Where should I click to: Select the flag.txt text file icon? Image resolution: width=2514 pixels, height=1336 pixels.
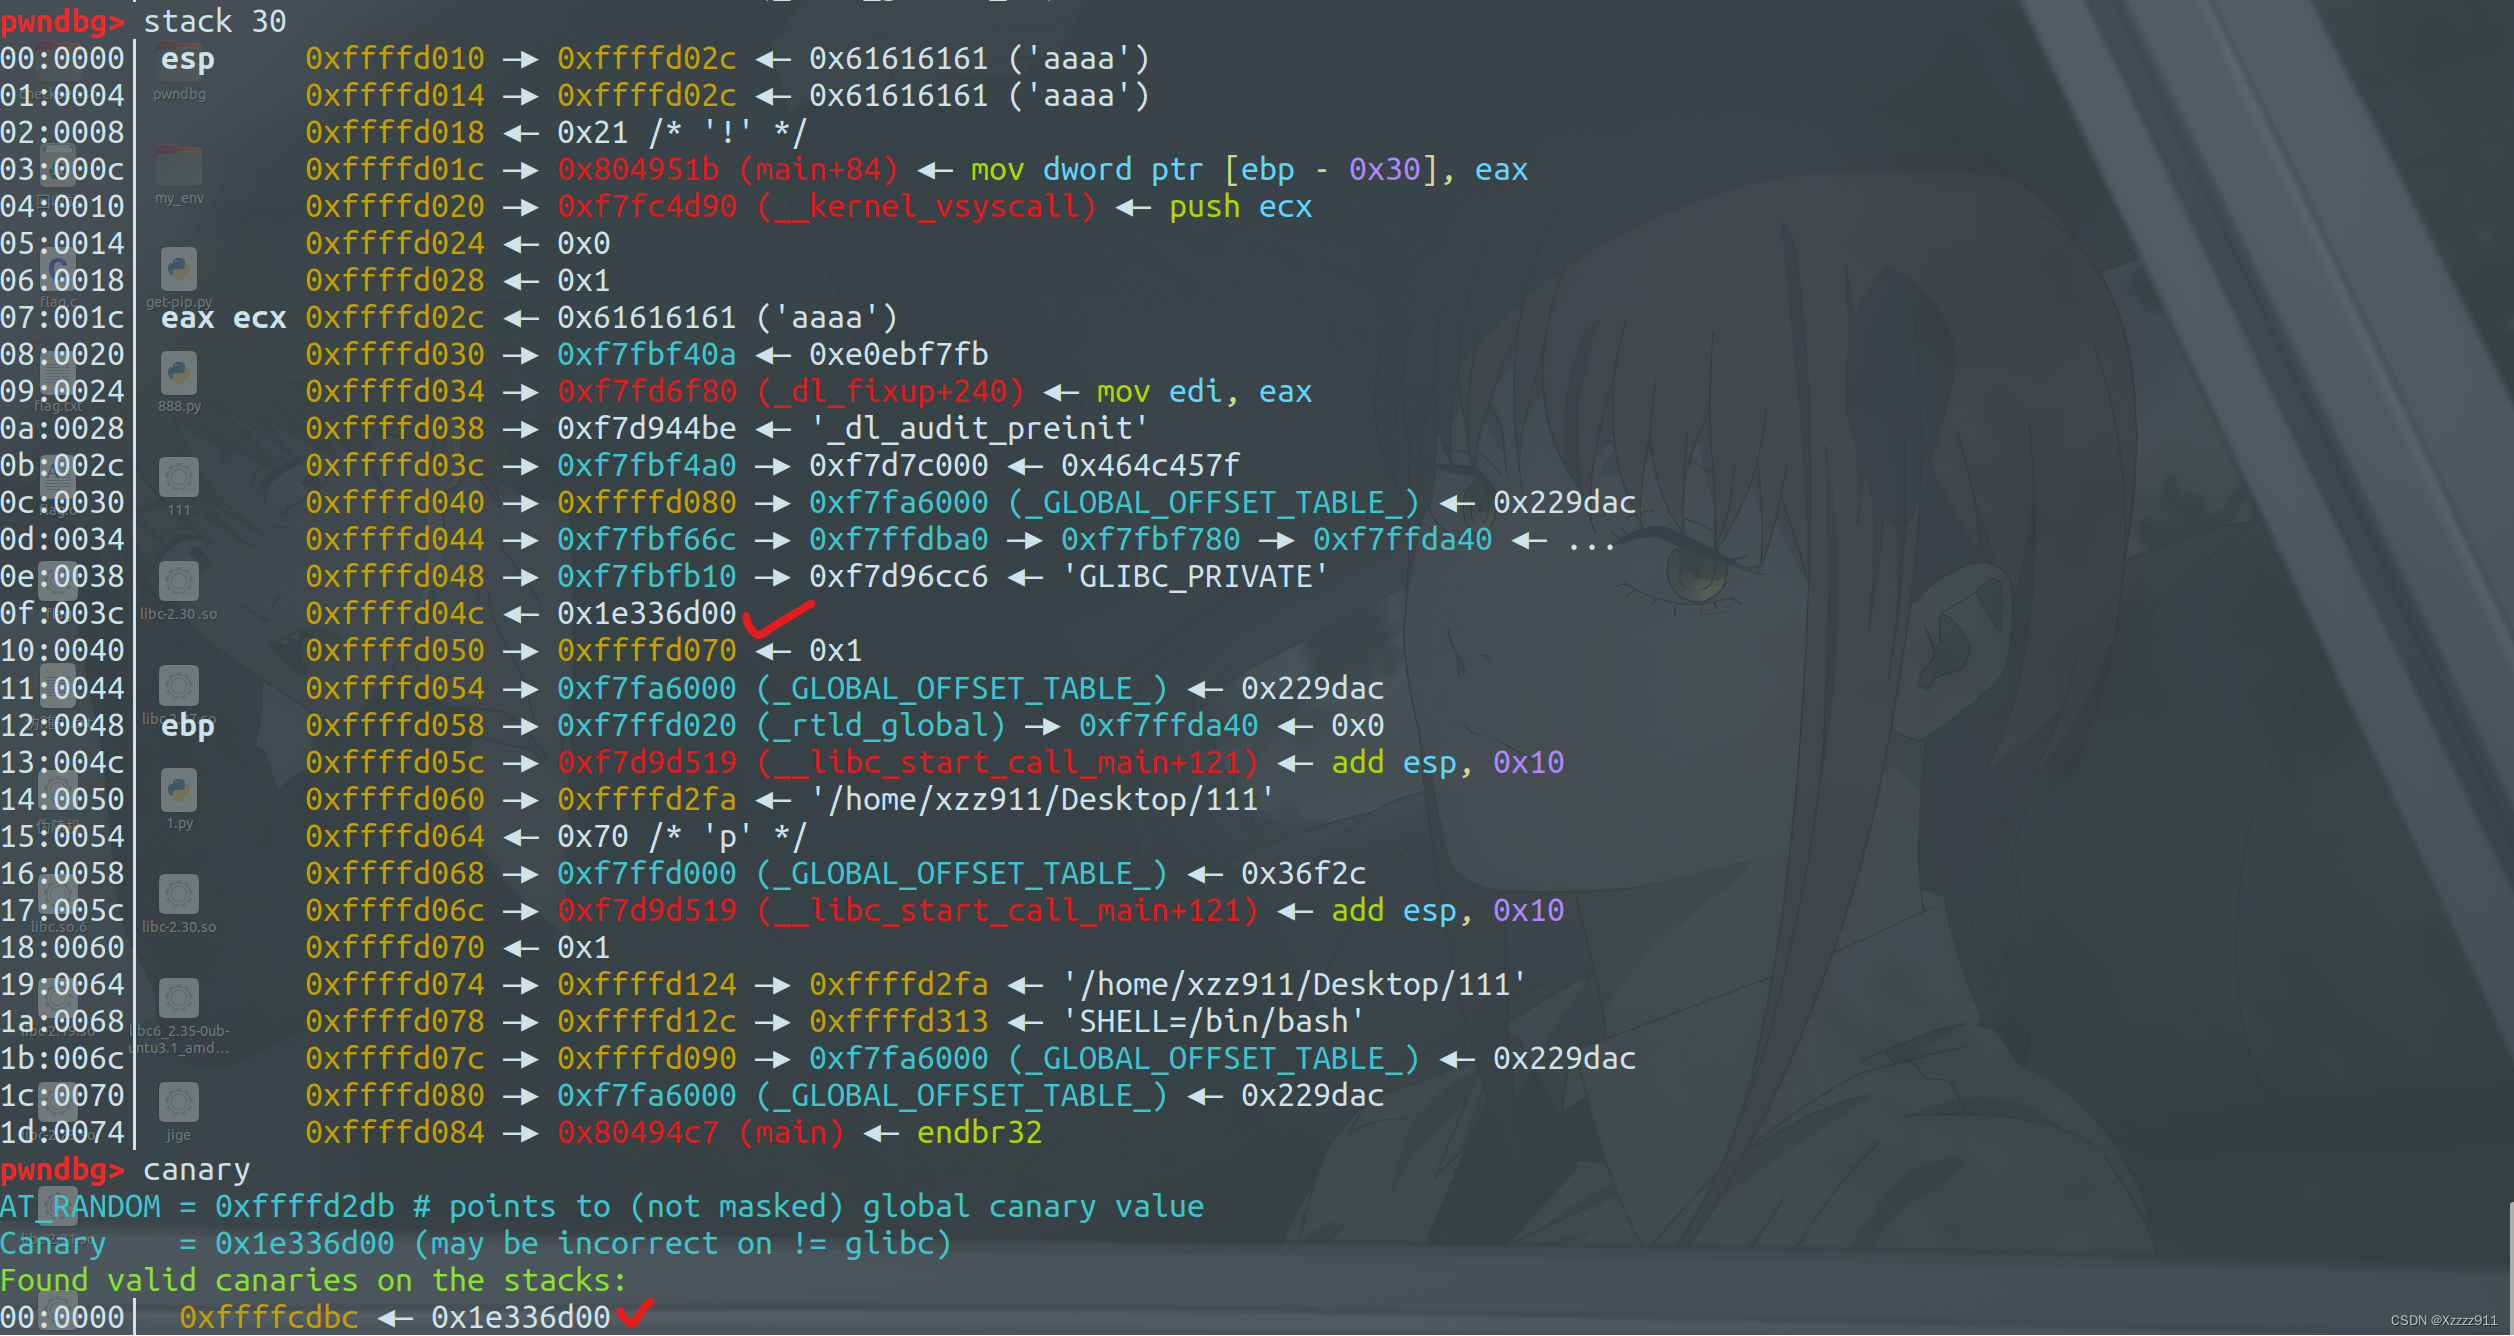[58, 374]
